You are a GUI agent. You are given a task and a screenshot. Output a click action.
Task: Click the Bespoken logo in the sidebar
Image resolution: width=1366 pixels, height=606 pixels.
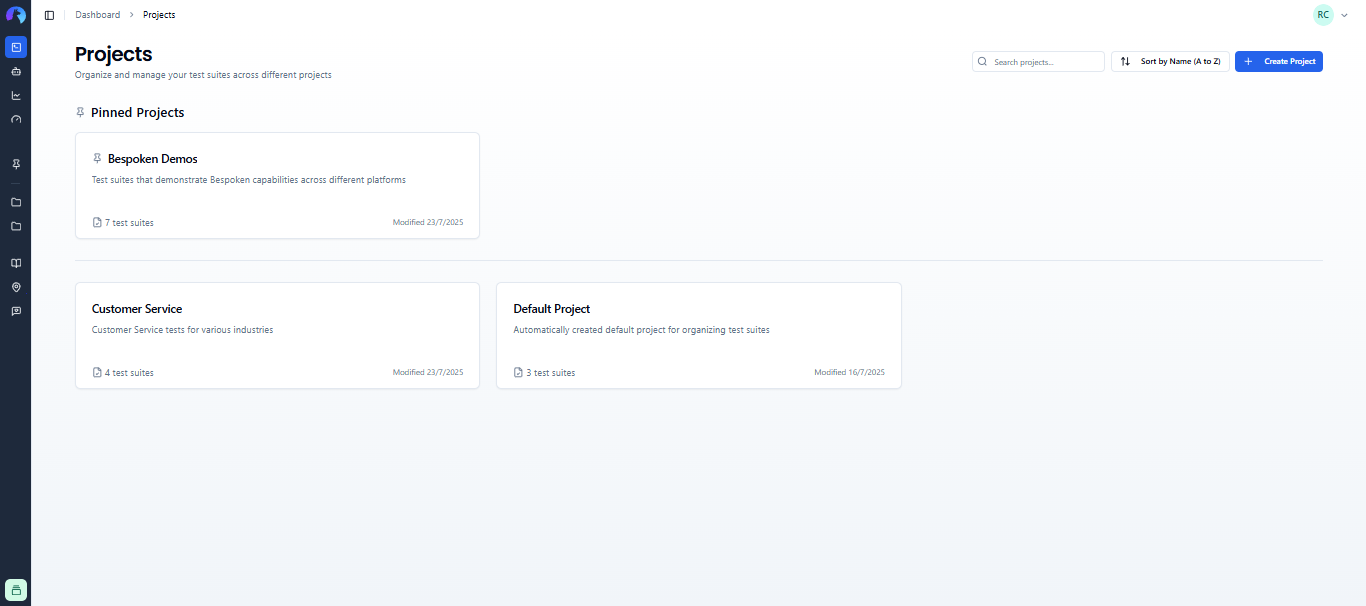(15, 15)
